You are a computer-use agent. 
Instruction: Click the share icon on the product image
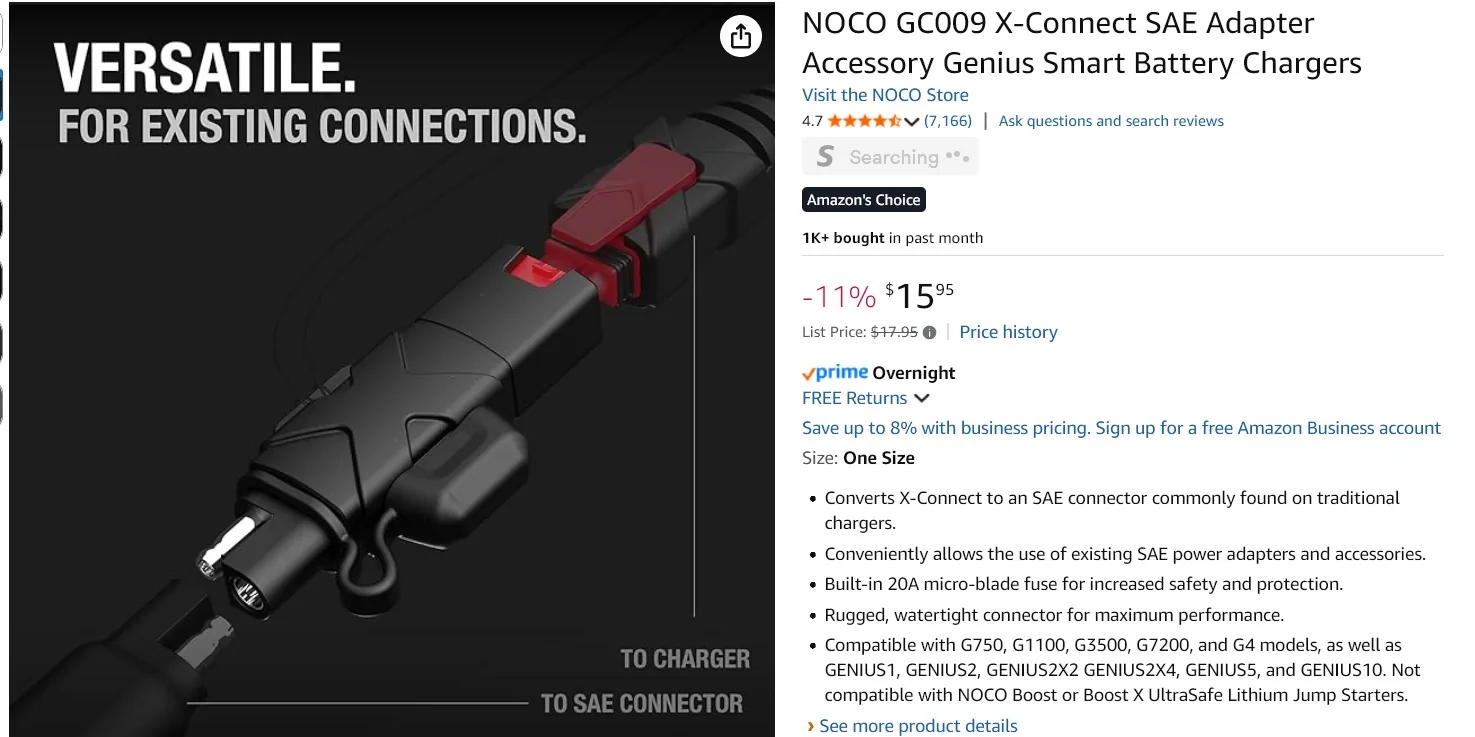coord(740,35)
